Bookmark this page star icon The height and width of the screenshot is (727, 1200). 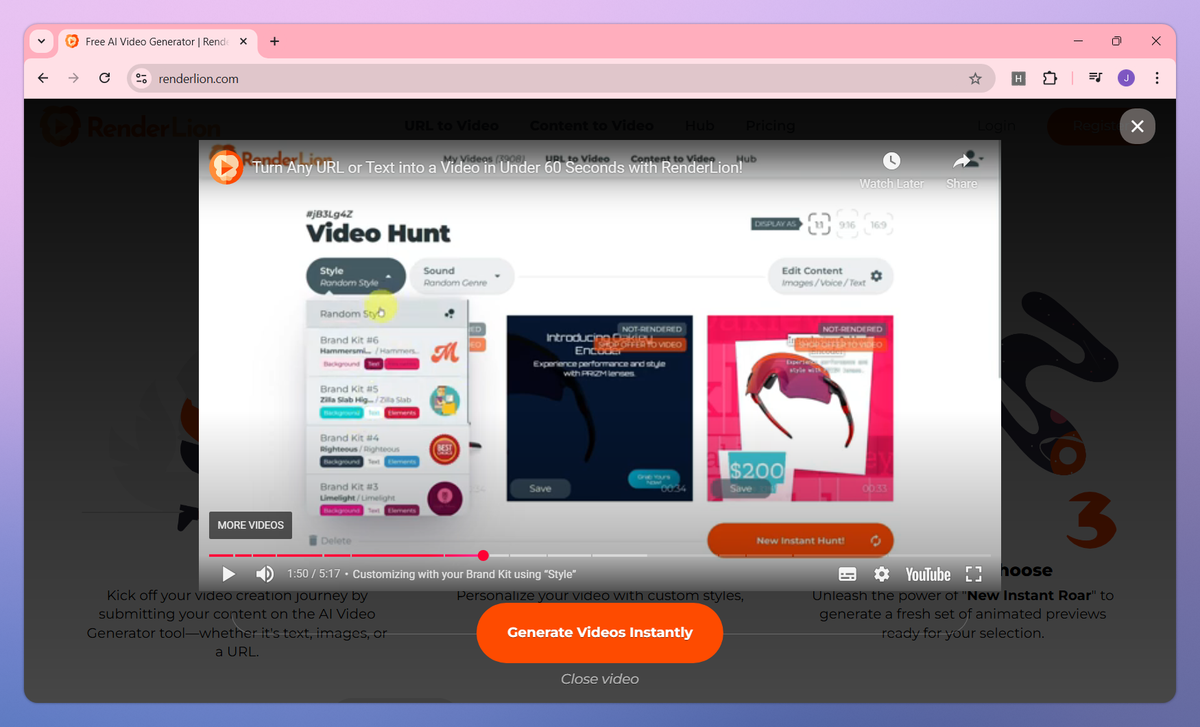975,78
